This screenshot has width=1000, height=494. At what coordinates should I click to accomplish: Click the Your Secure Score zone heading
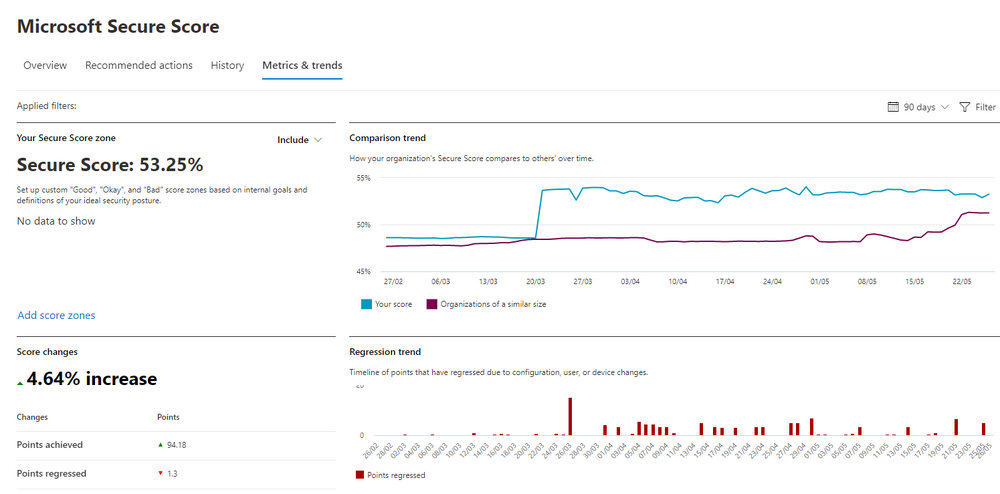coord(66,137)
